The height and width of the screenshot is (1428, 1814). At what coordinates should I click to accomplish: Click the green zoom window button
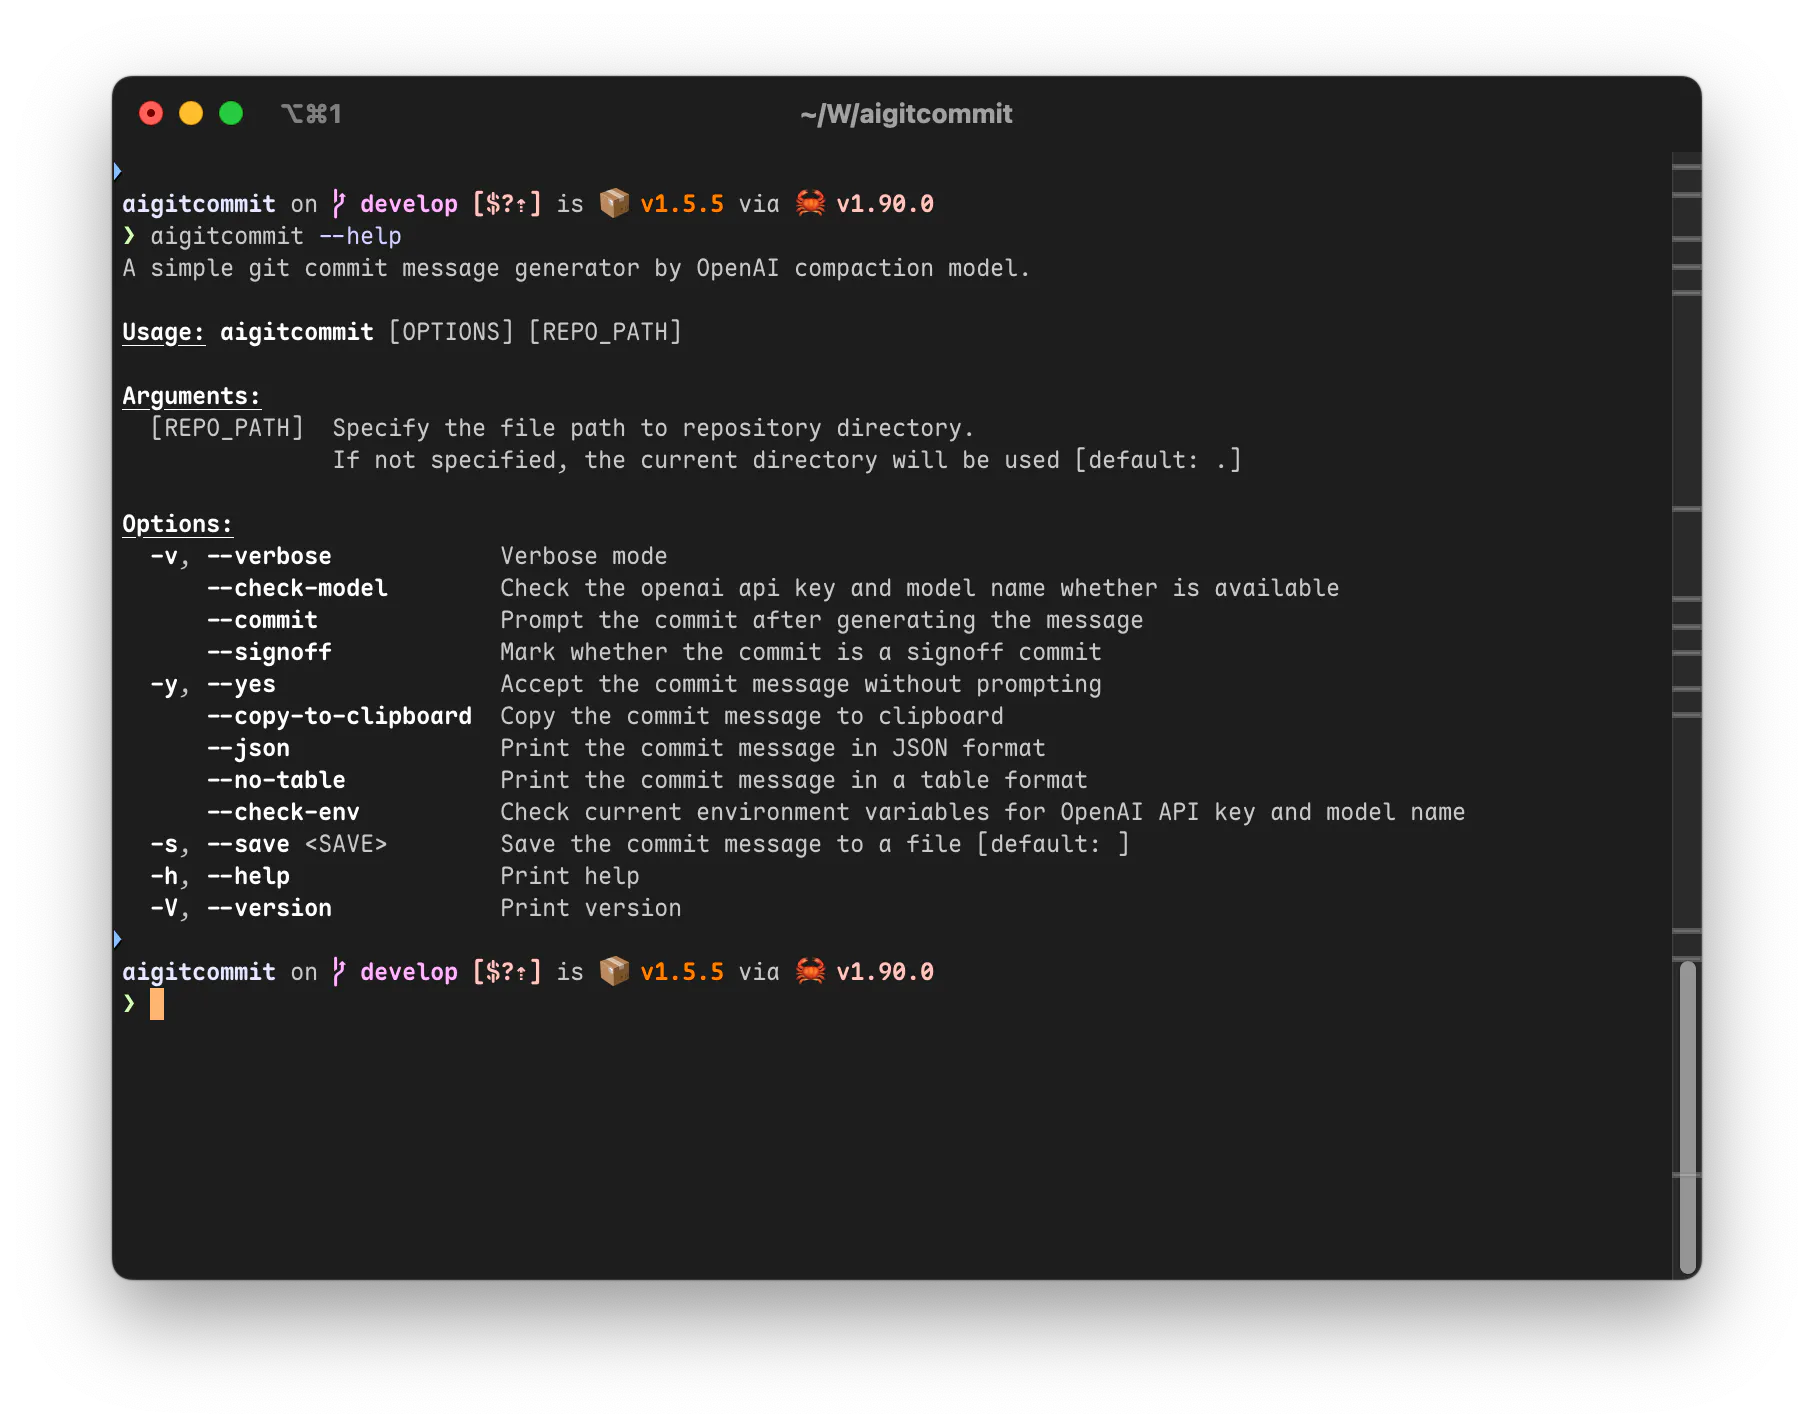click(231, 113)
